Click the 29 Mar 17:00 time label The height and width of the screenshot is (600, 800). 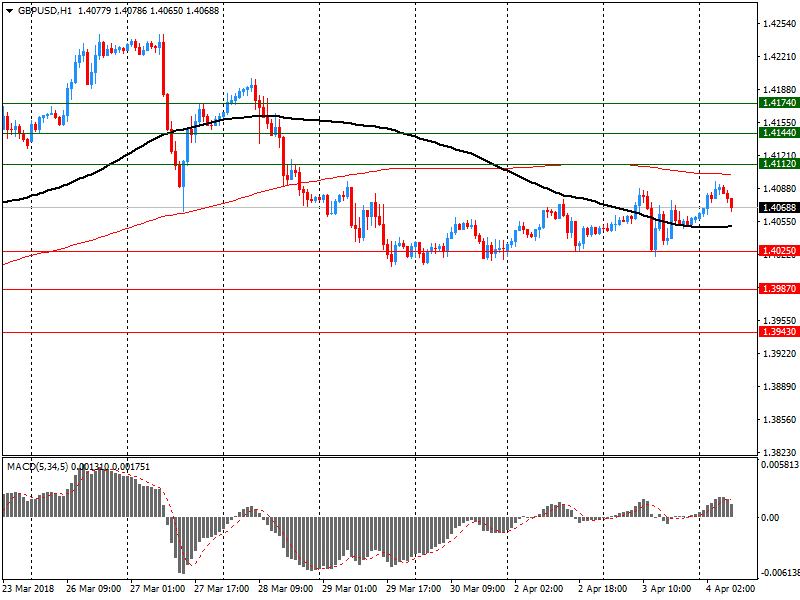[x=414, y=589]
